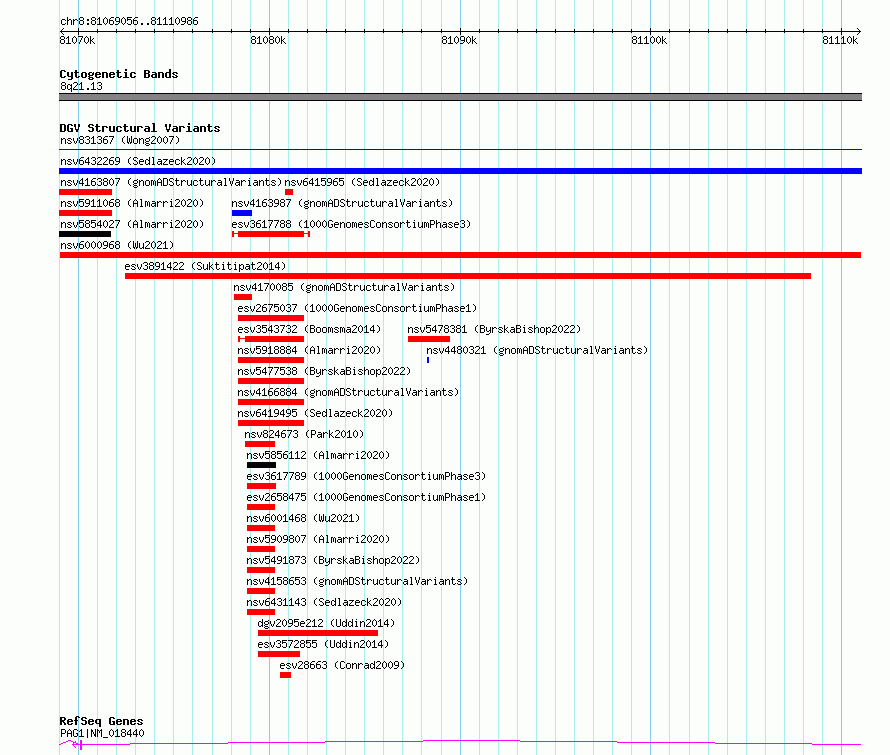Click nsv824673 (Park2010) label
Image resolution: width=890 pixels, height=755 pixels.
coord(304,434)
